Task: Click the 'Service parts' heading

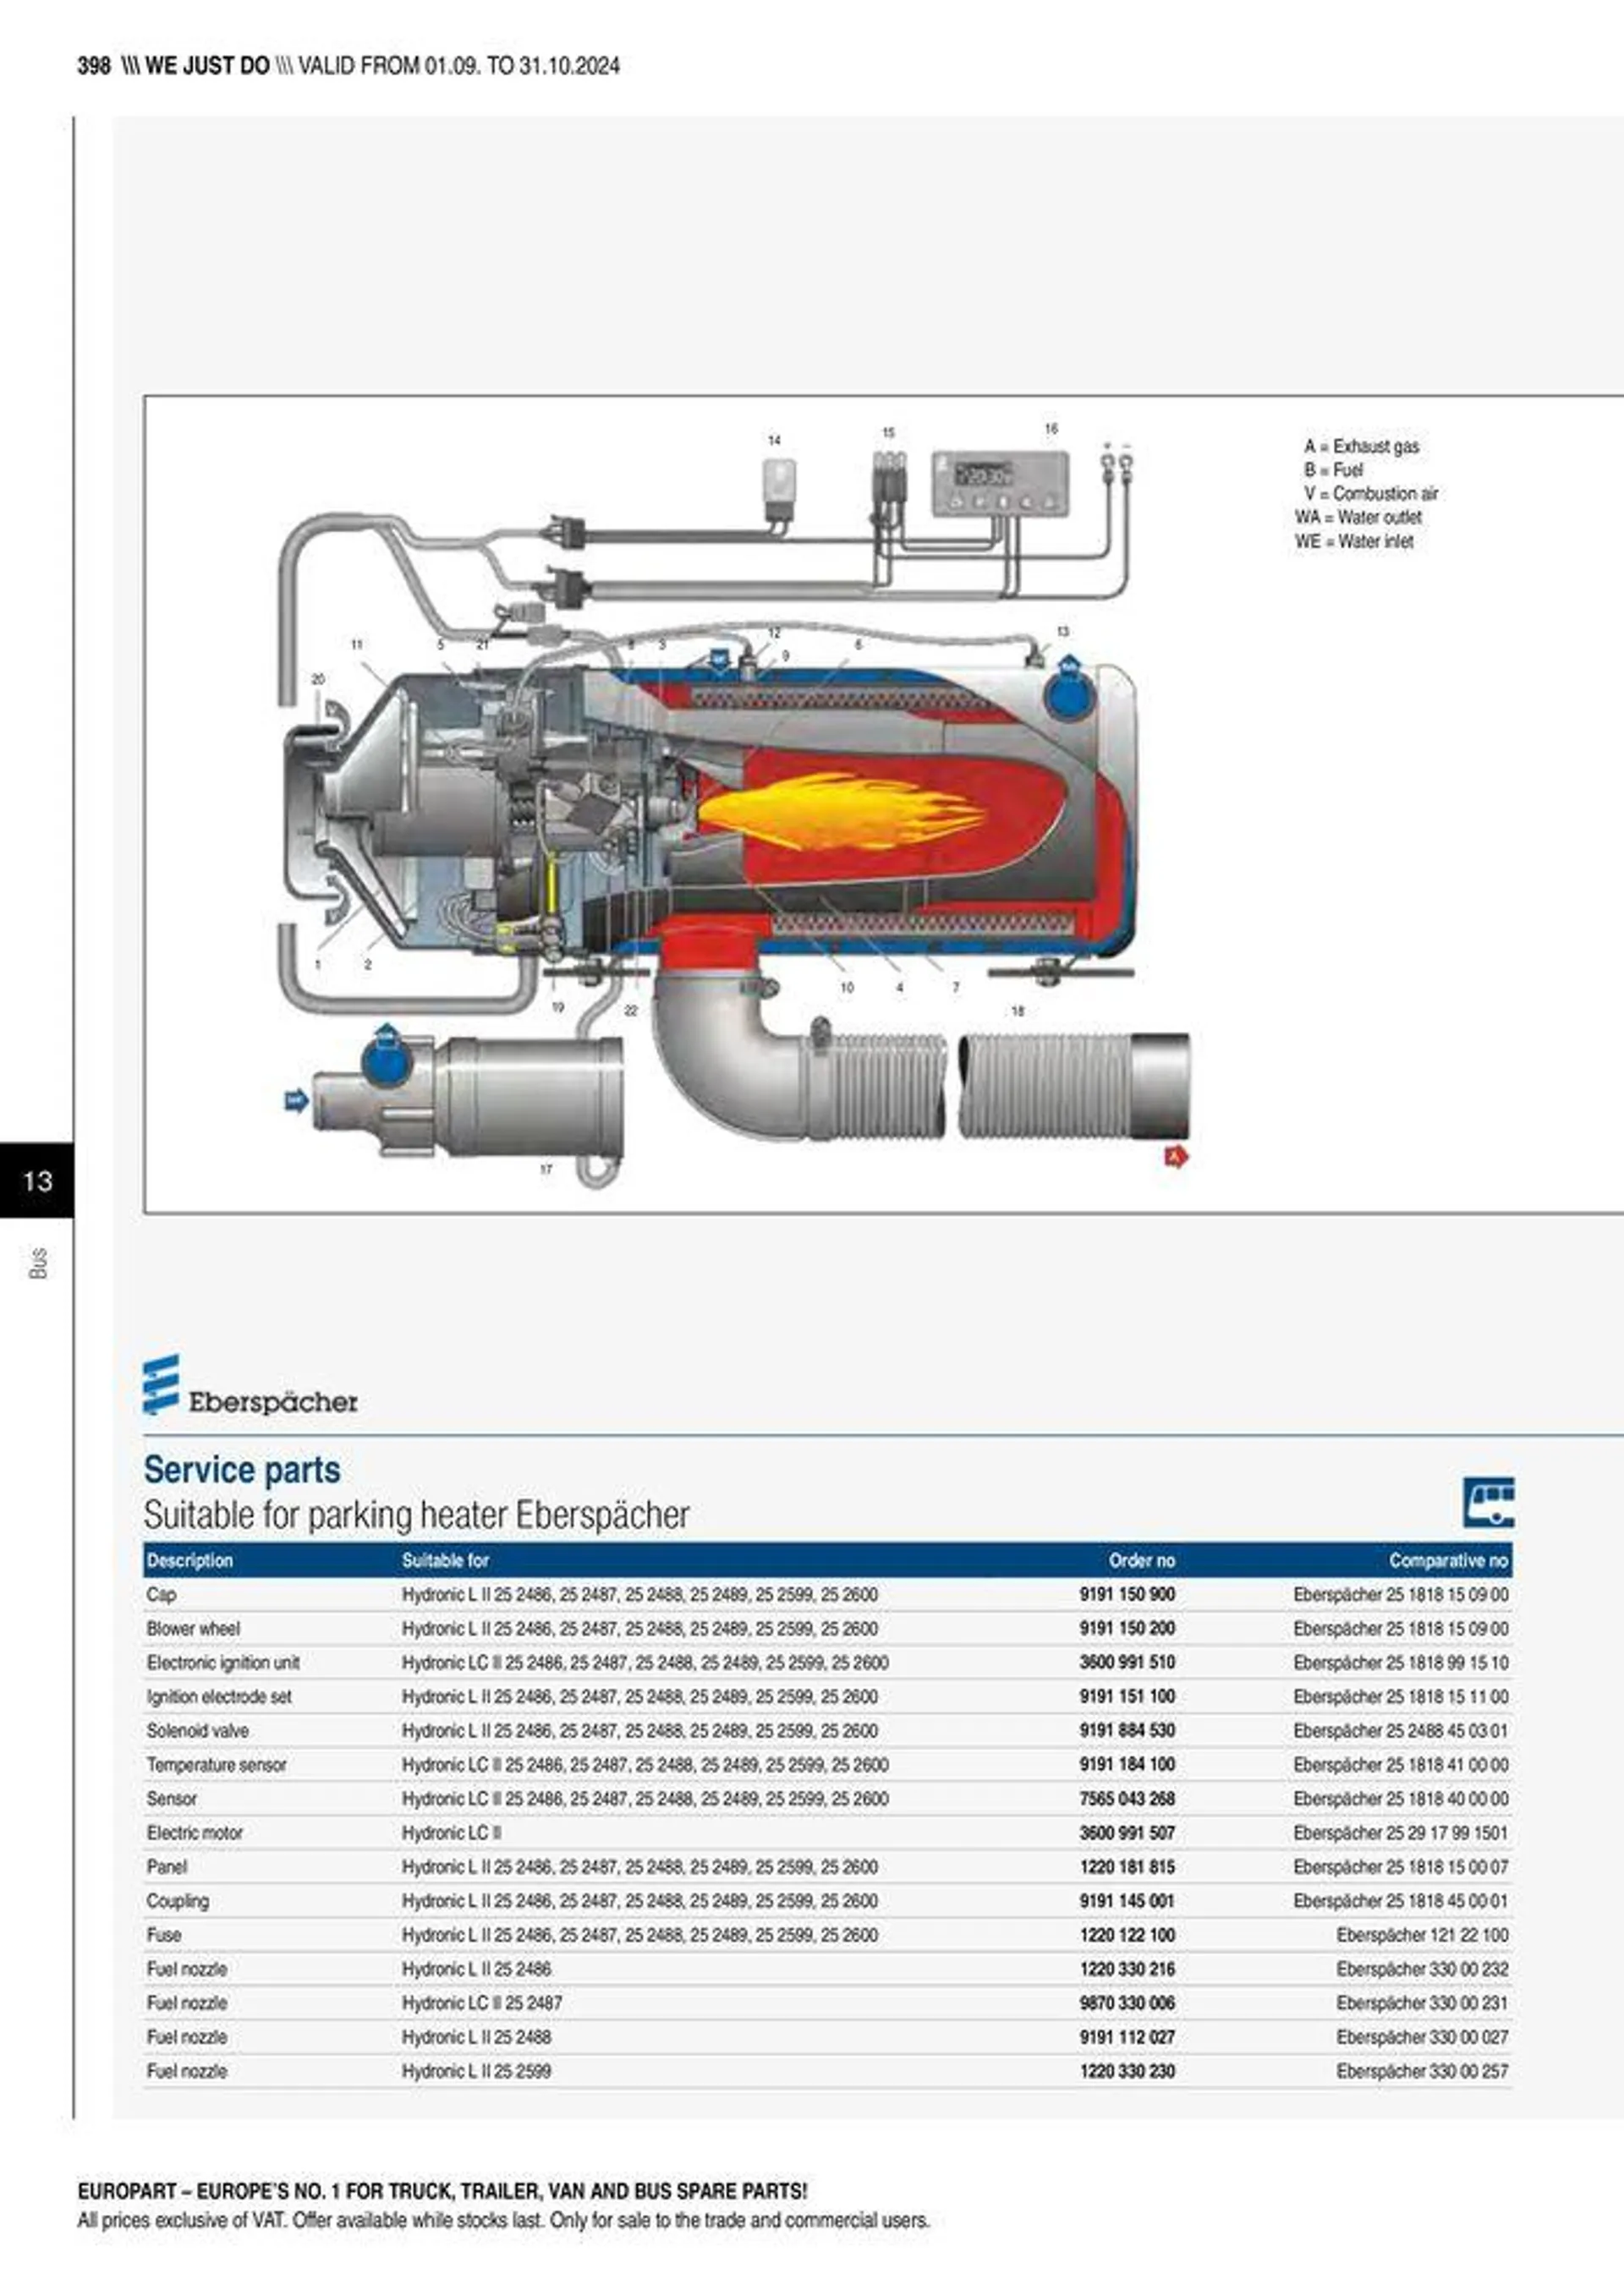Action: (242, 1470)
